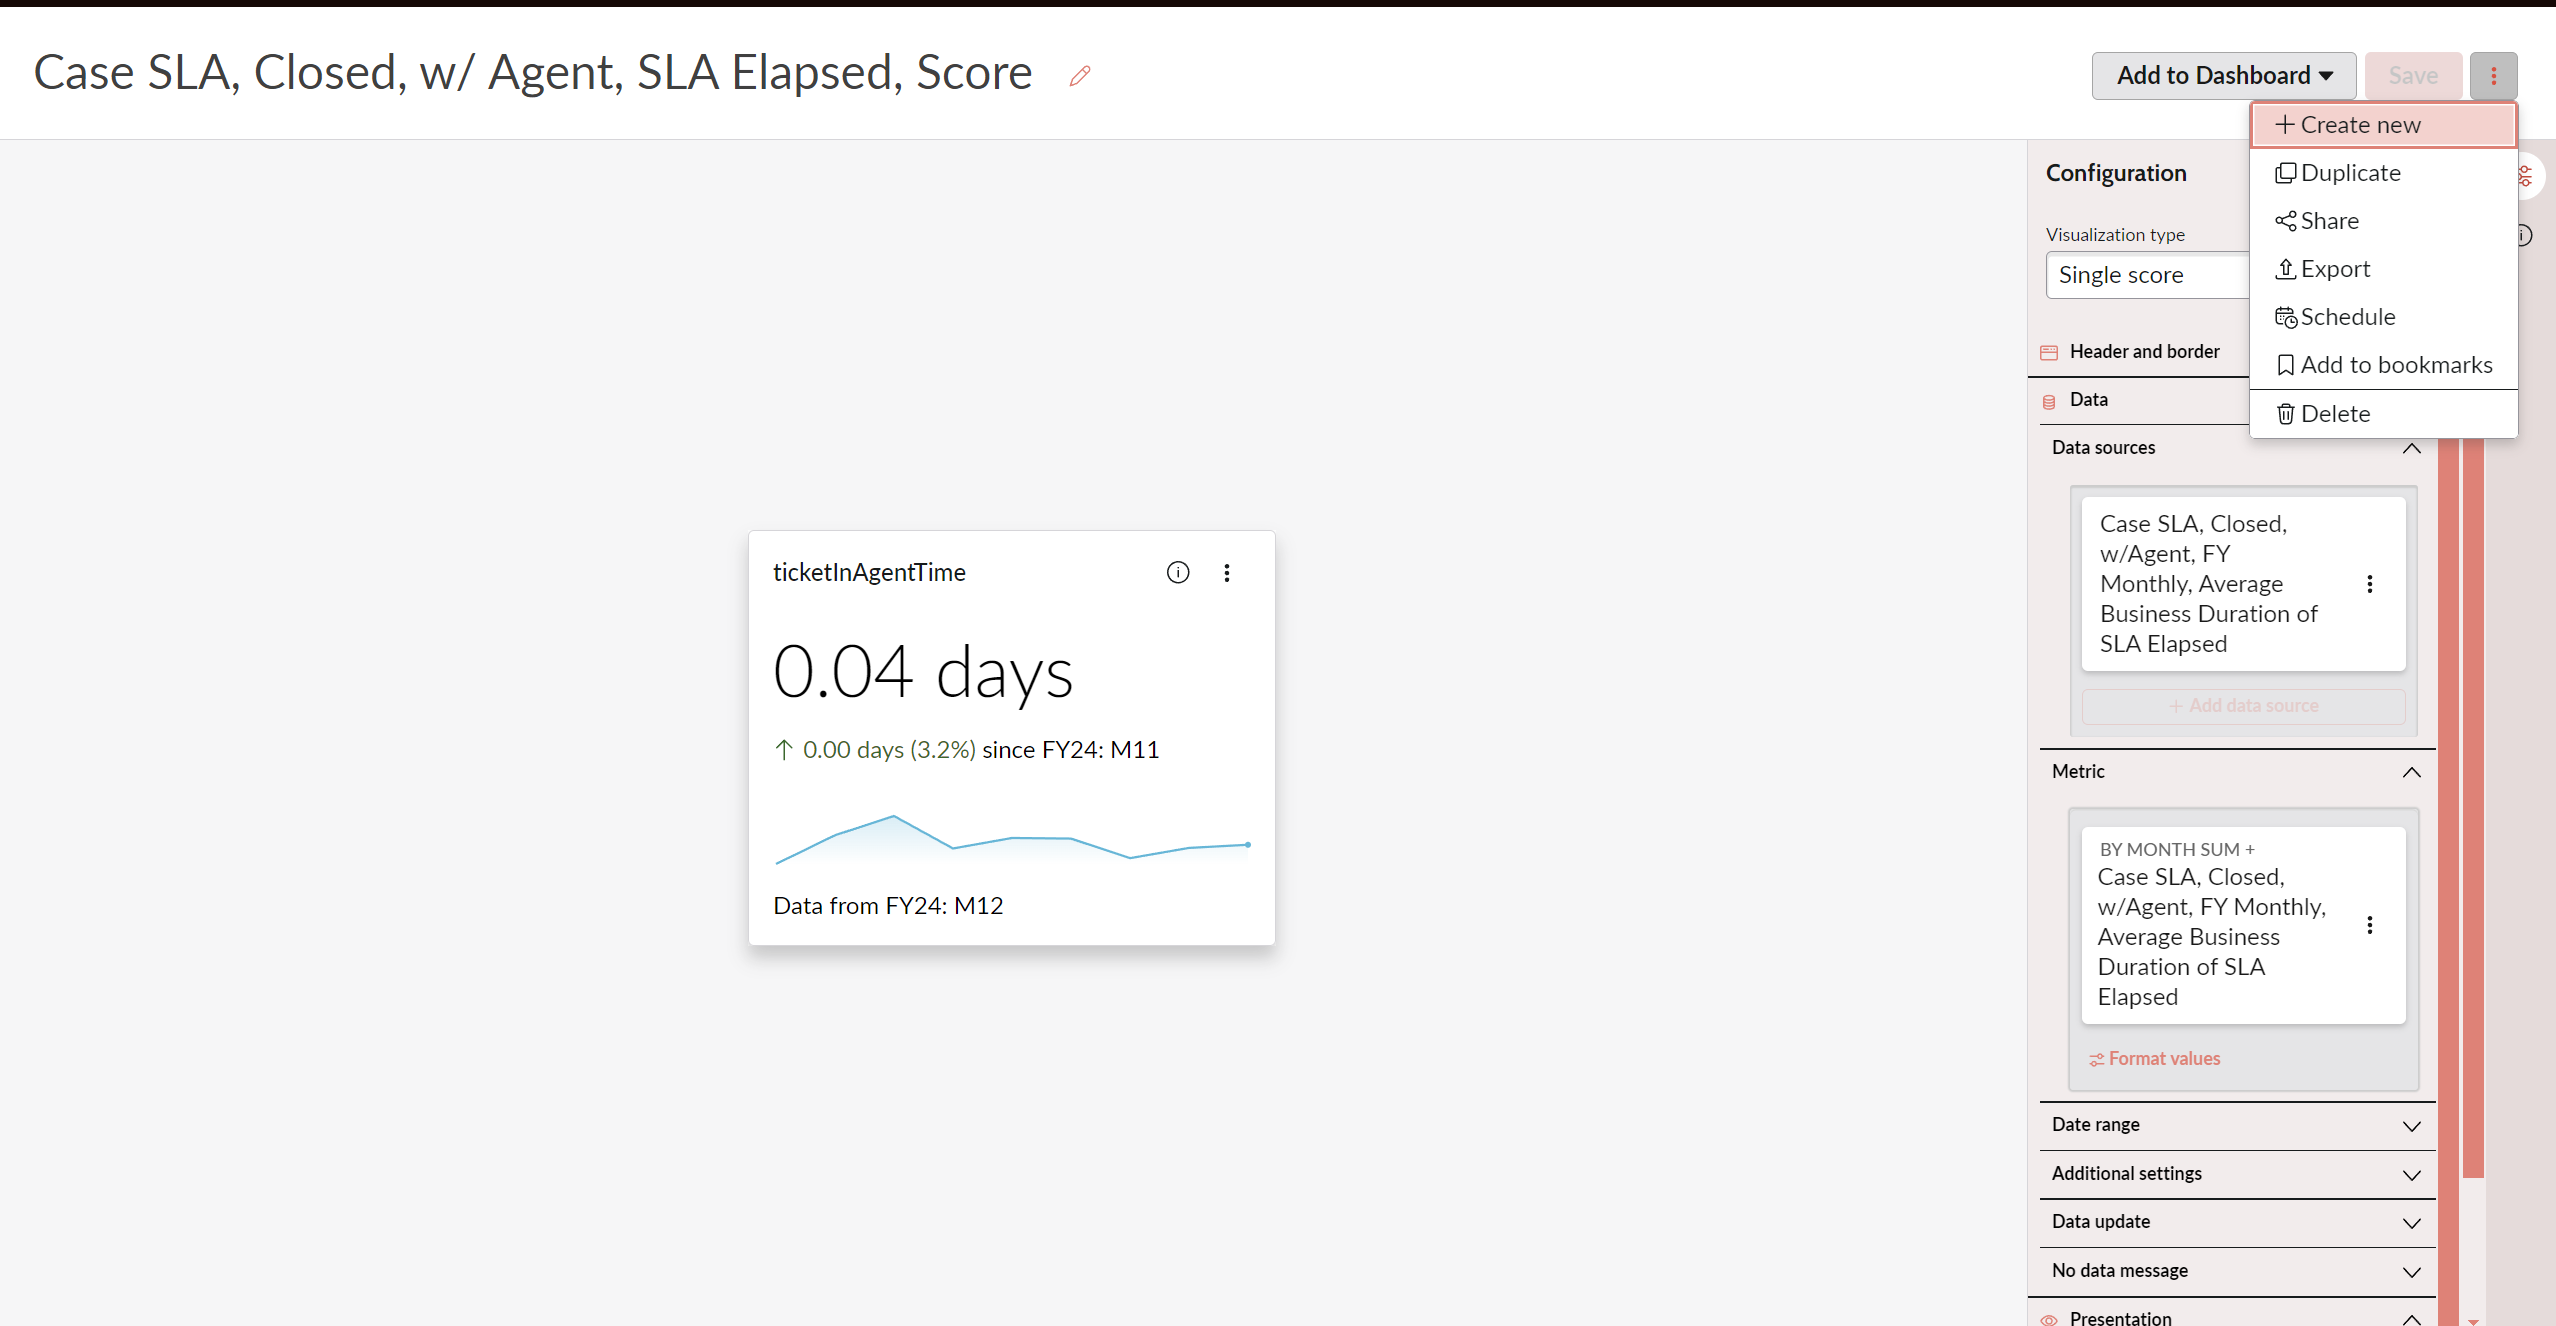Viewport: 2556px width, 1326px height.
Task: Open options for the data source card
Action: tap(2369, 584)
